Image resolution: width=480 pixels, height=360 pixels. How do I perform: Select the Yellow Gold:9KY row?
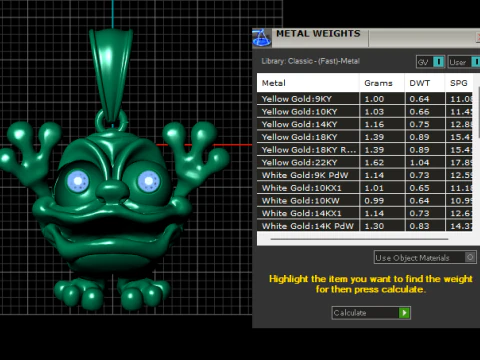pyautogui.click(x=365, y=99)
